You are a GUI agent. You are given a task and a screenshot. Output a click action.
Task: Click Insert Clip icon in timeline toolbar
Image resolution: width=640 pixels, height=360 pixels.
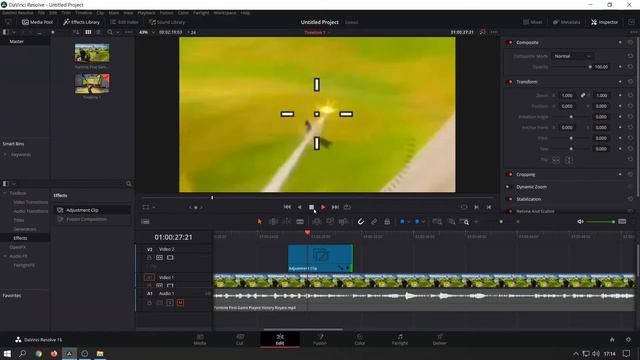[316, 222]
